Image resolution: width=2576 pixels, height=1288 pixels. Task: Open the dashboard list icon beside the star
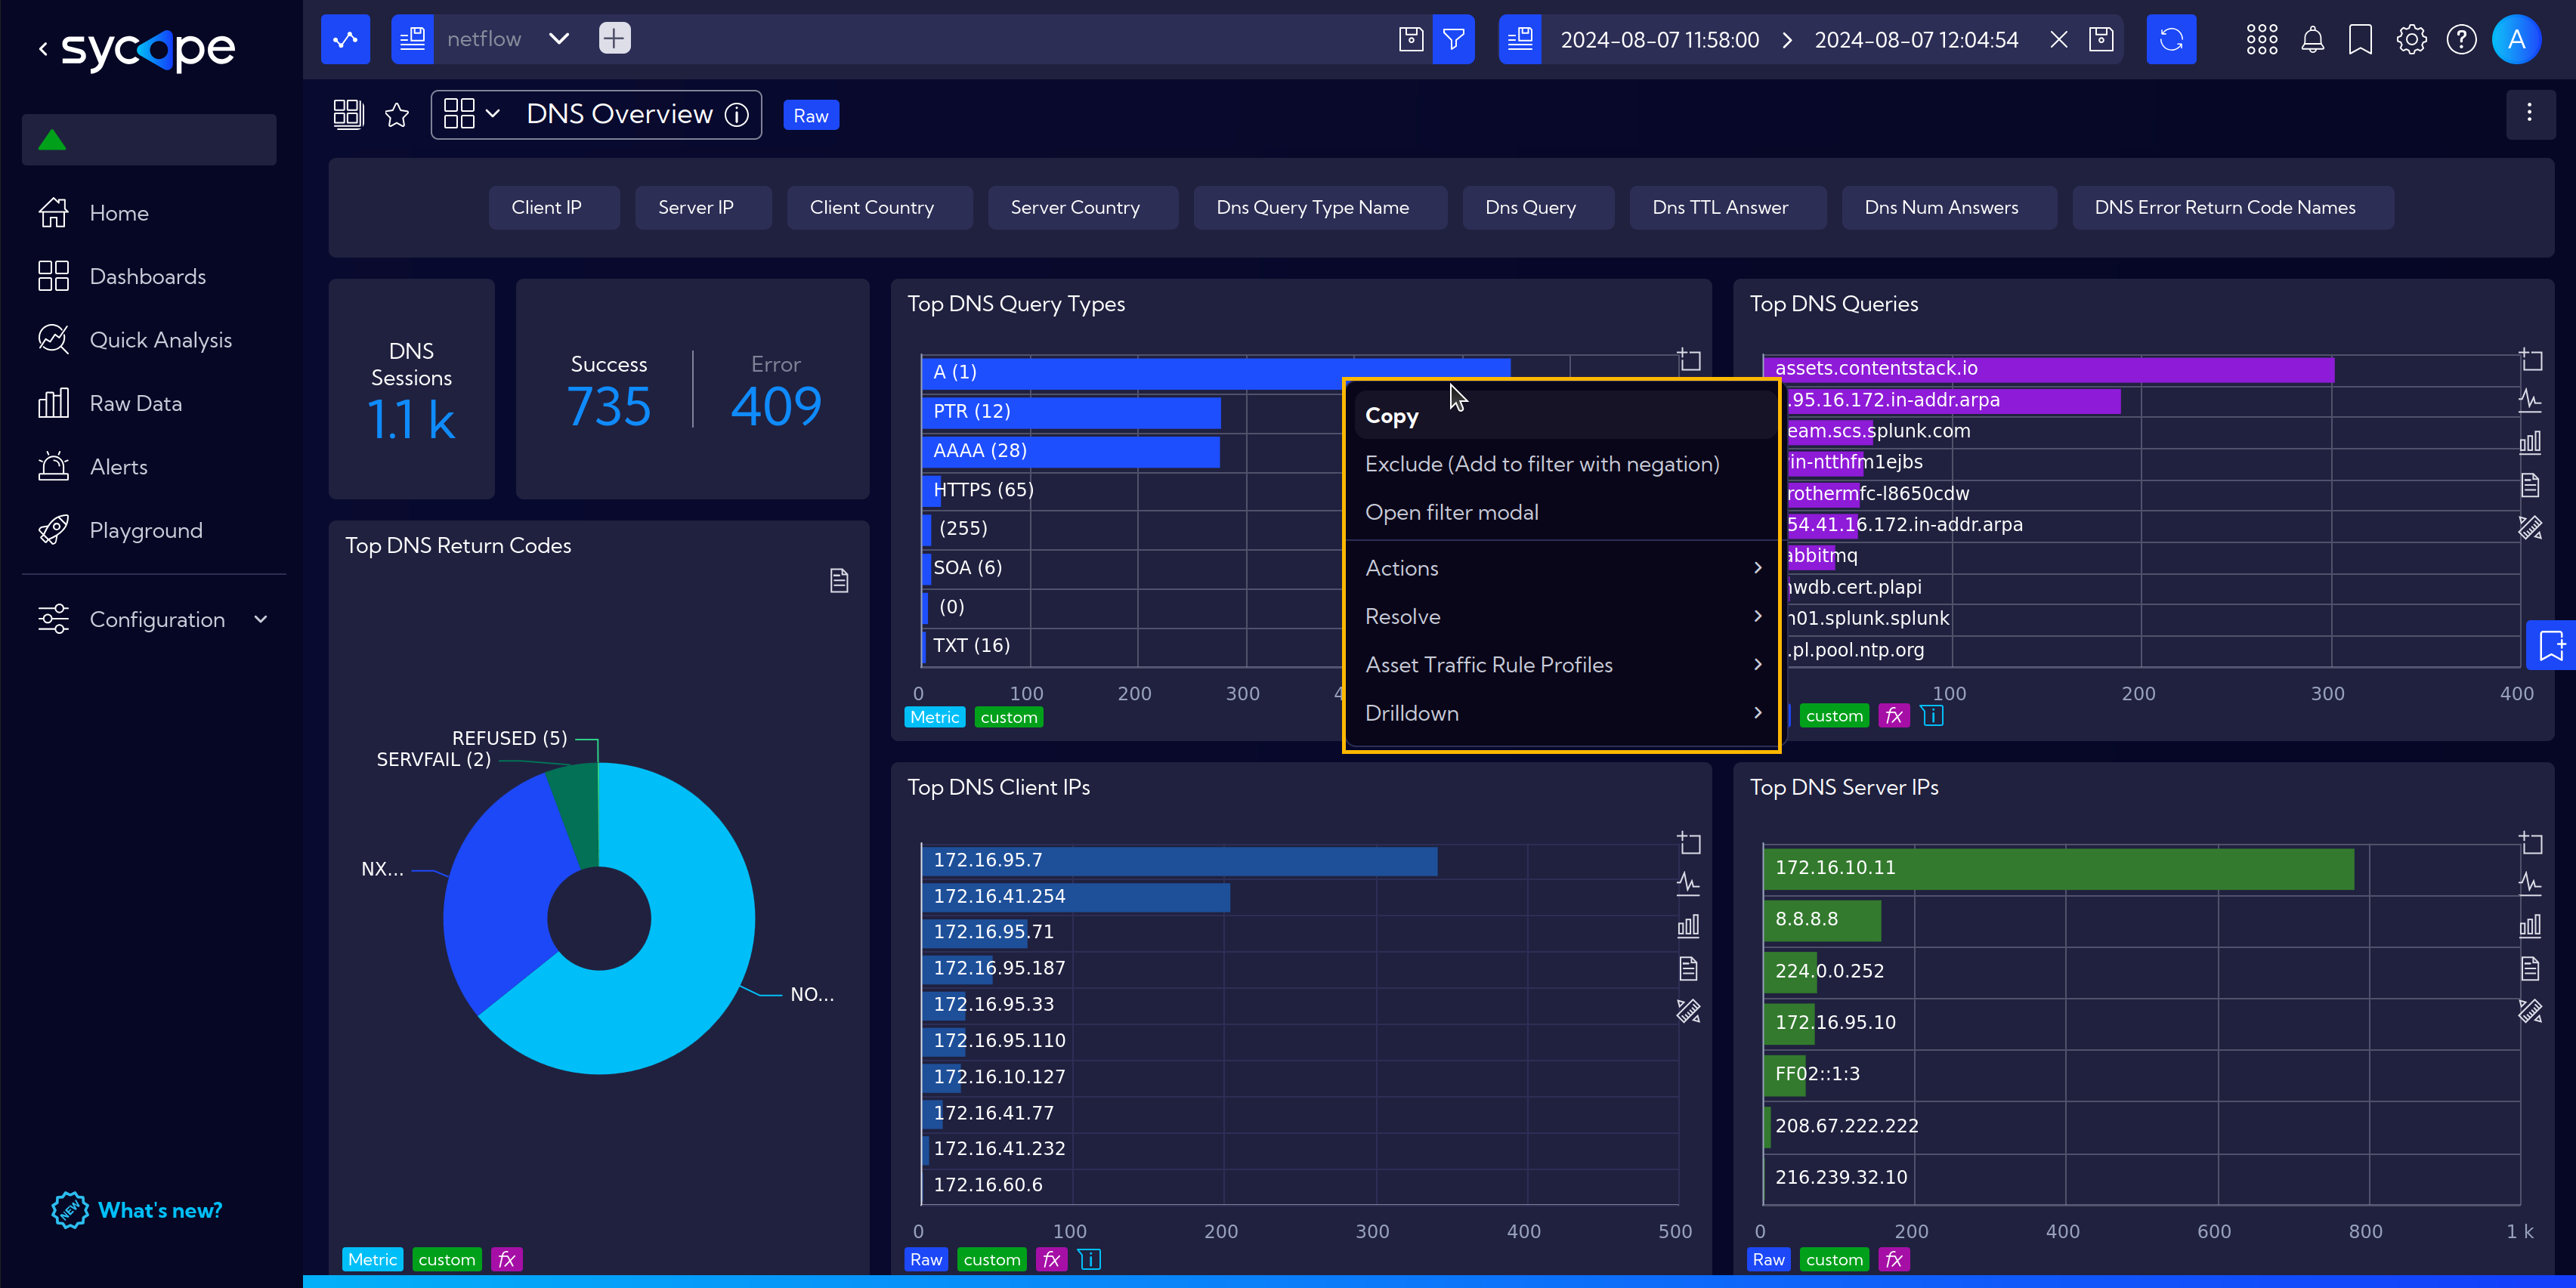click(348, 115)
